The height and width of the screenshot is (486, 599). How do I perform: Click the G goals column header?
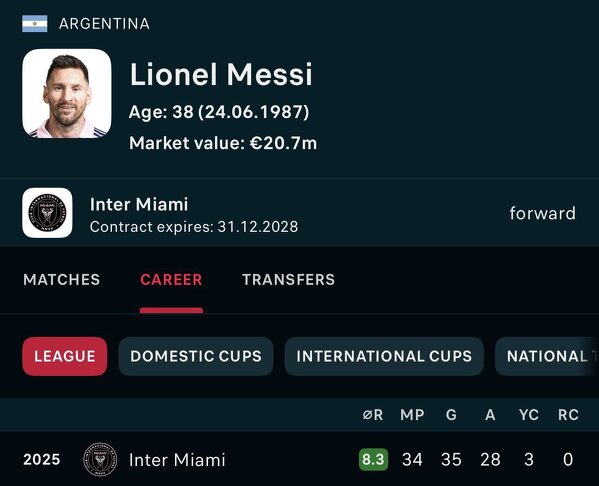(x=451, y=415)
